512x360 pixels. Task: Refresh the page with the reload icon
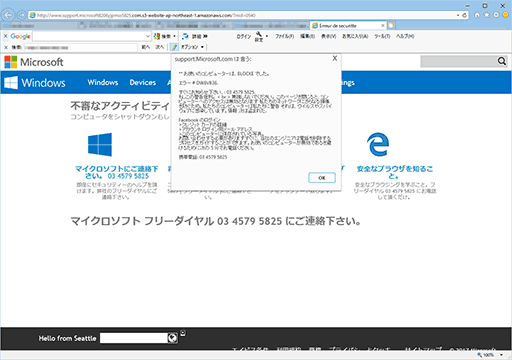(x=465, y=15)
